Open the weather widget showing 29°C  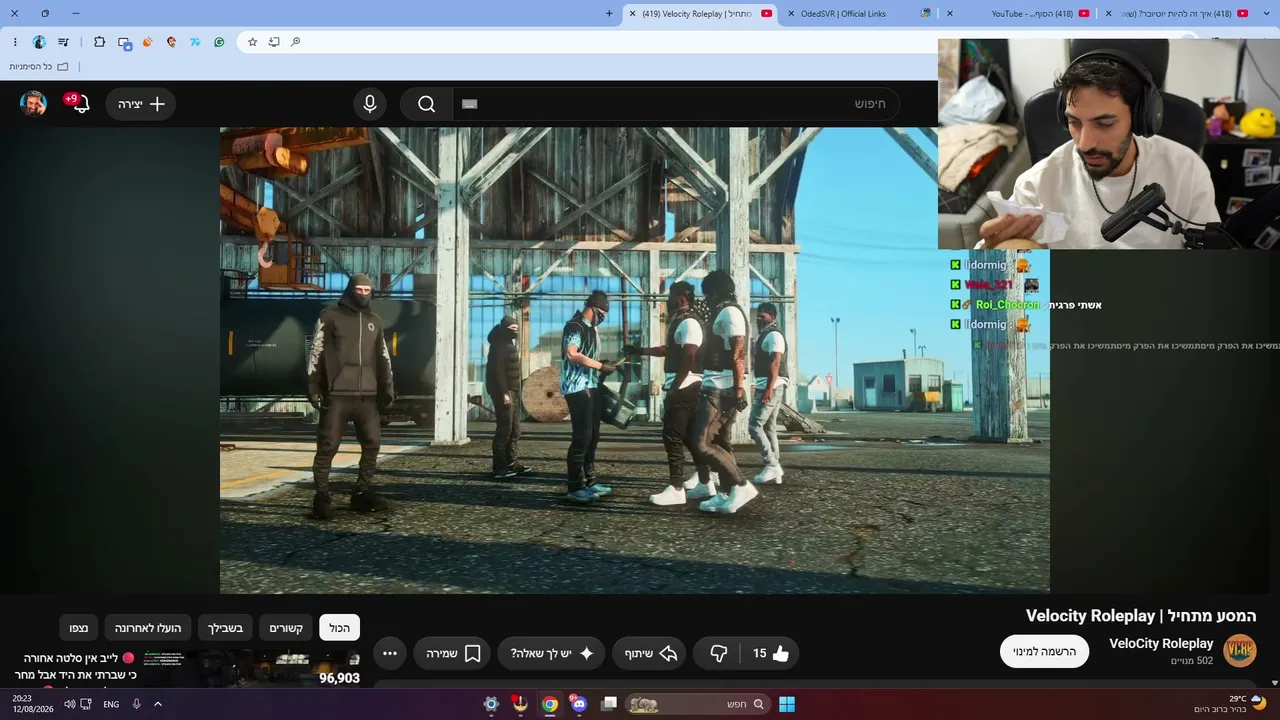pyautogui.click(x=1230, y=704)
